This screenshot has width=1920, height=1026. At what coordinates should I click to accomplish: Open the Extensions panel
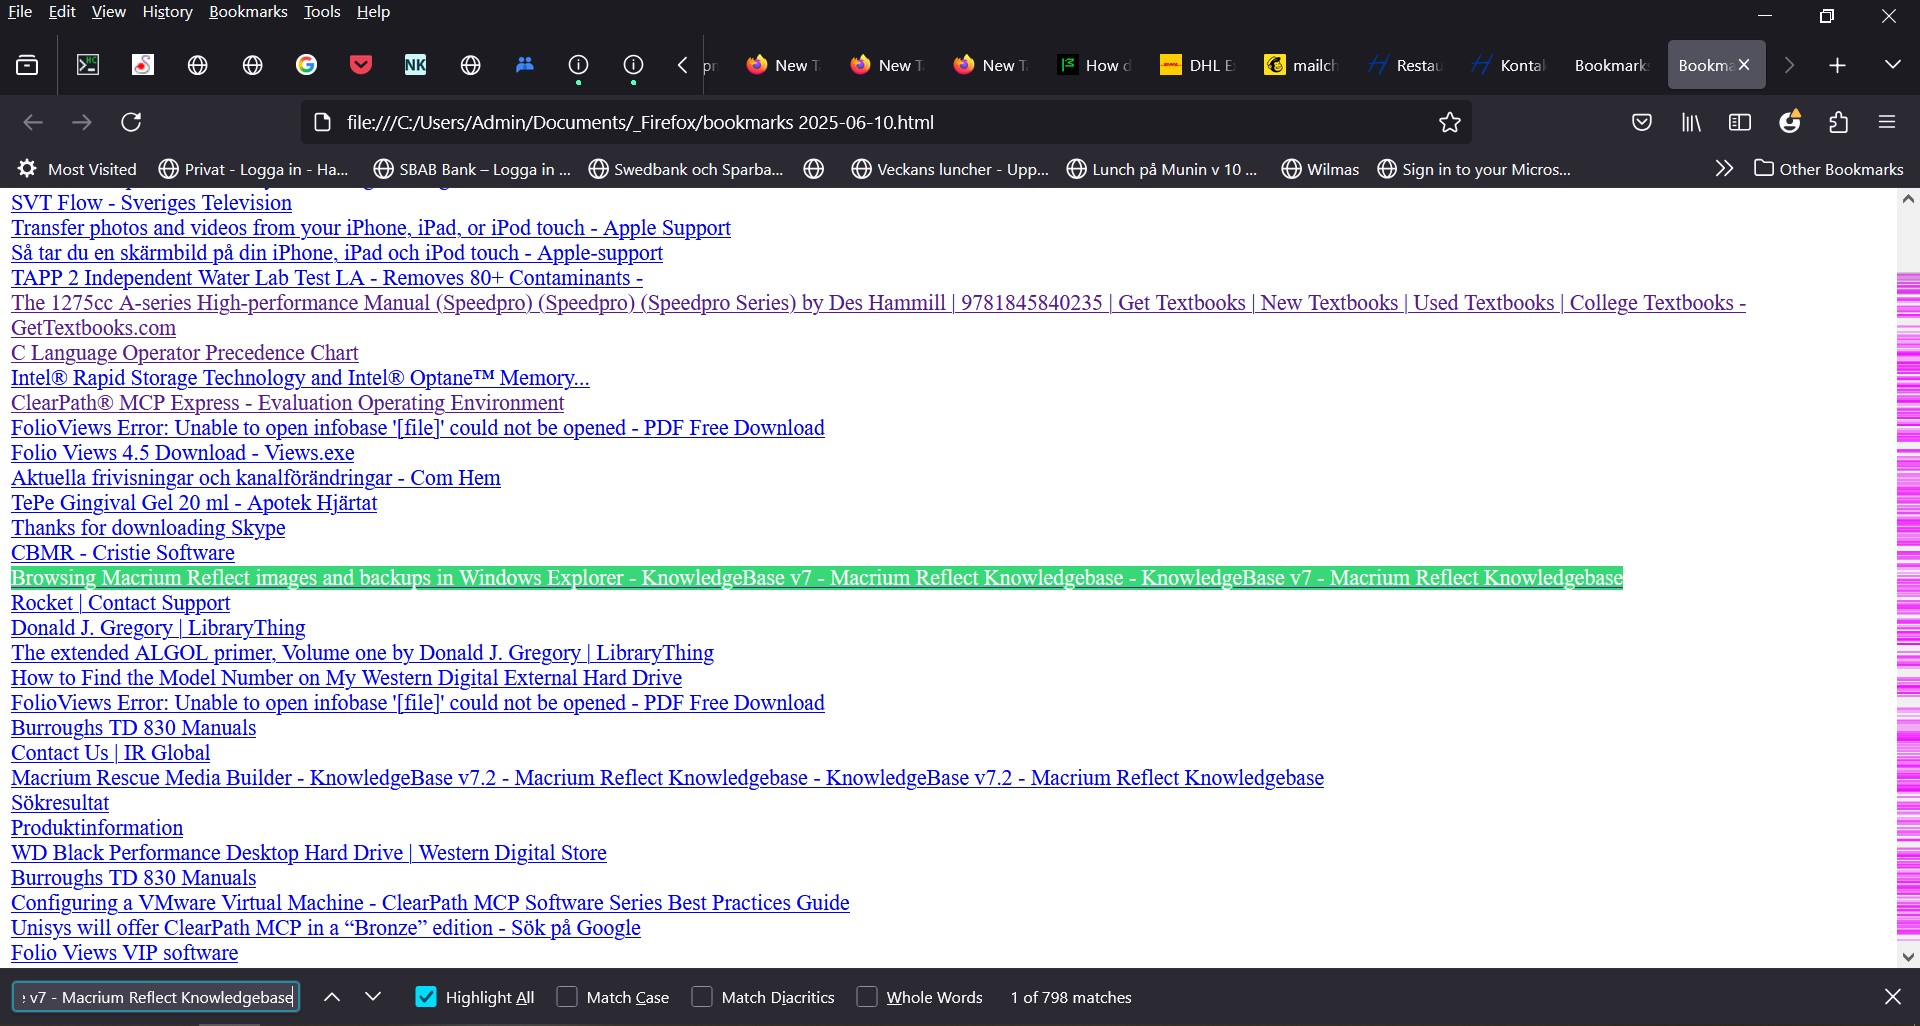click(x=1838, y=122)
